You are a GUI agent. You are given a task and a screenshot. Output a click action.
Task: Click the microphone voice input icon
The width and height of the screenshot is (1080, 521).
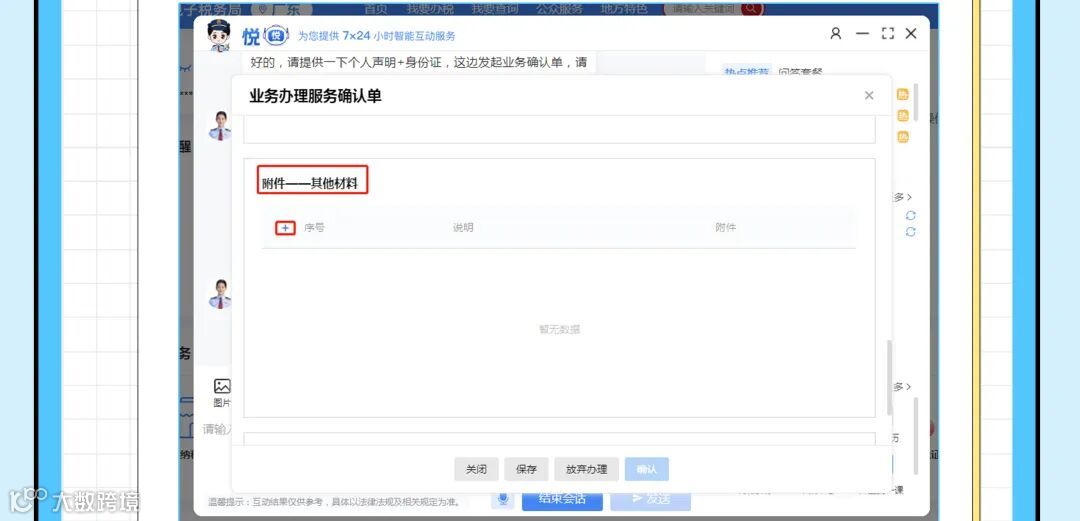tap(503, 498)
